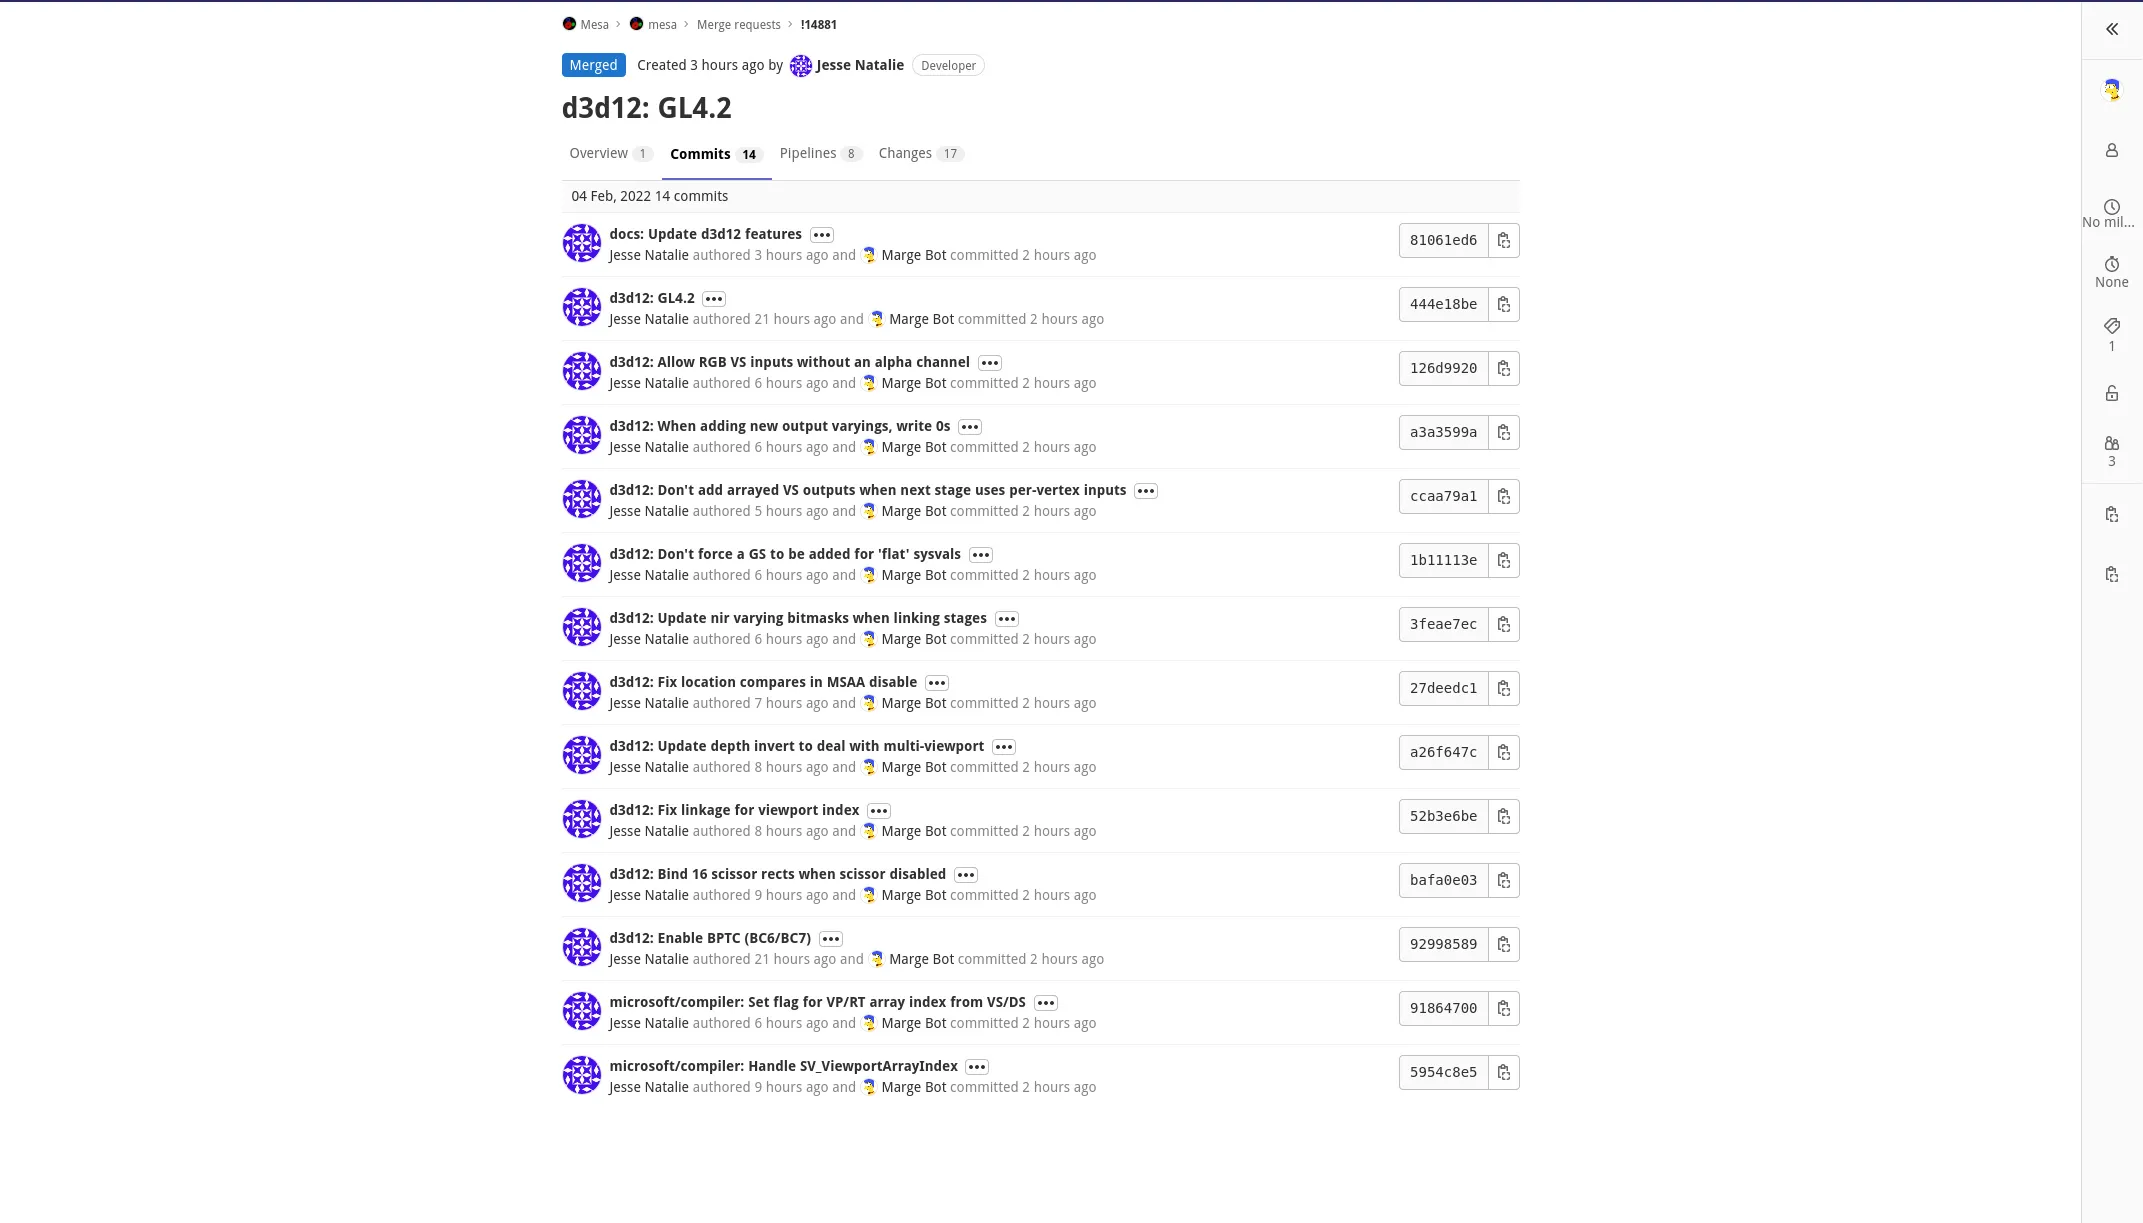The width and height of the screenshot is (2143, 1223).
Task: Open Marge Bot profile on docs commit row
Action: click(x=913, y=255)
